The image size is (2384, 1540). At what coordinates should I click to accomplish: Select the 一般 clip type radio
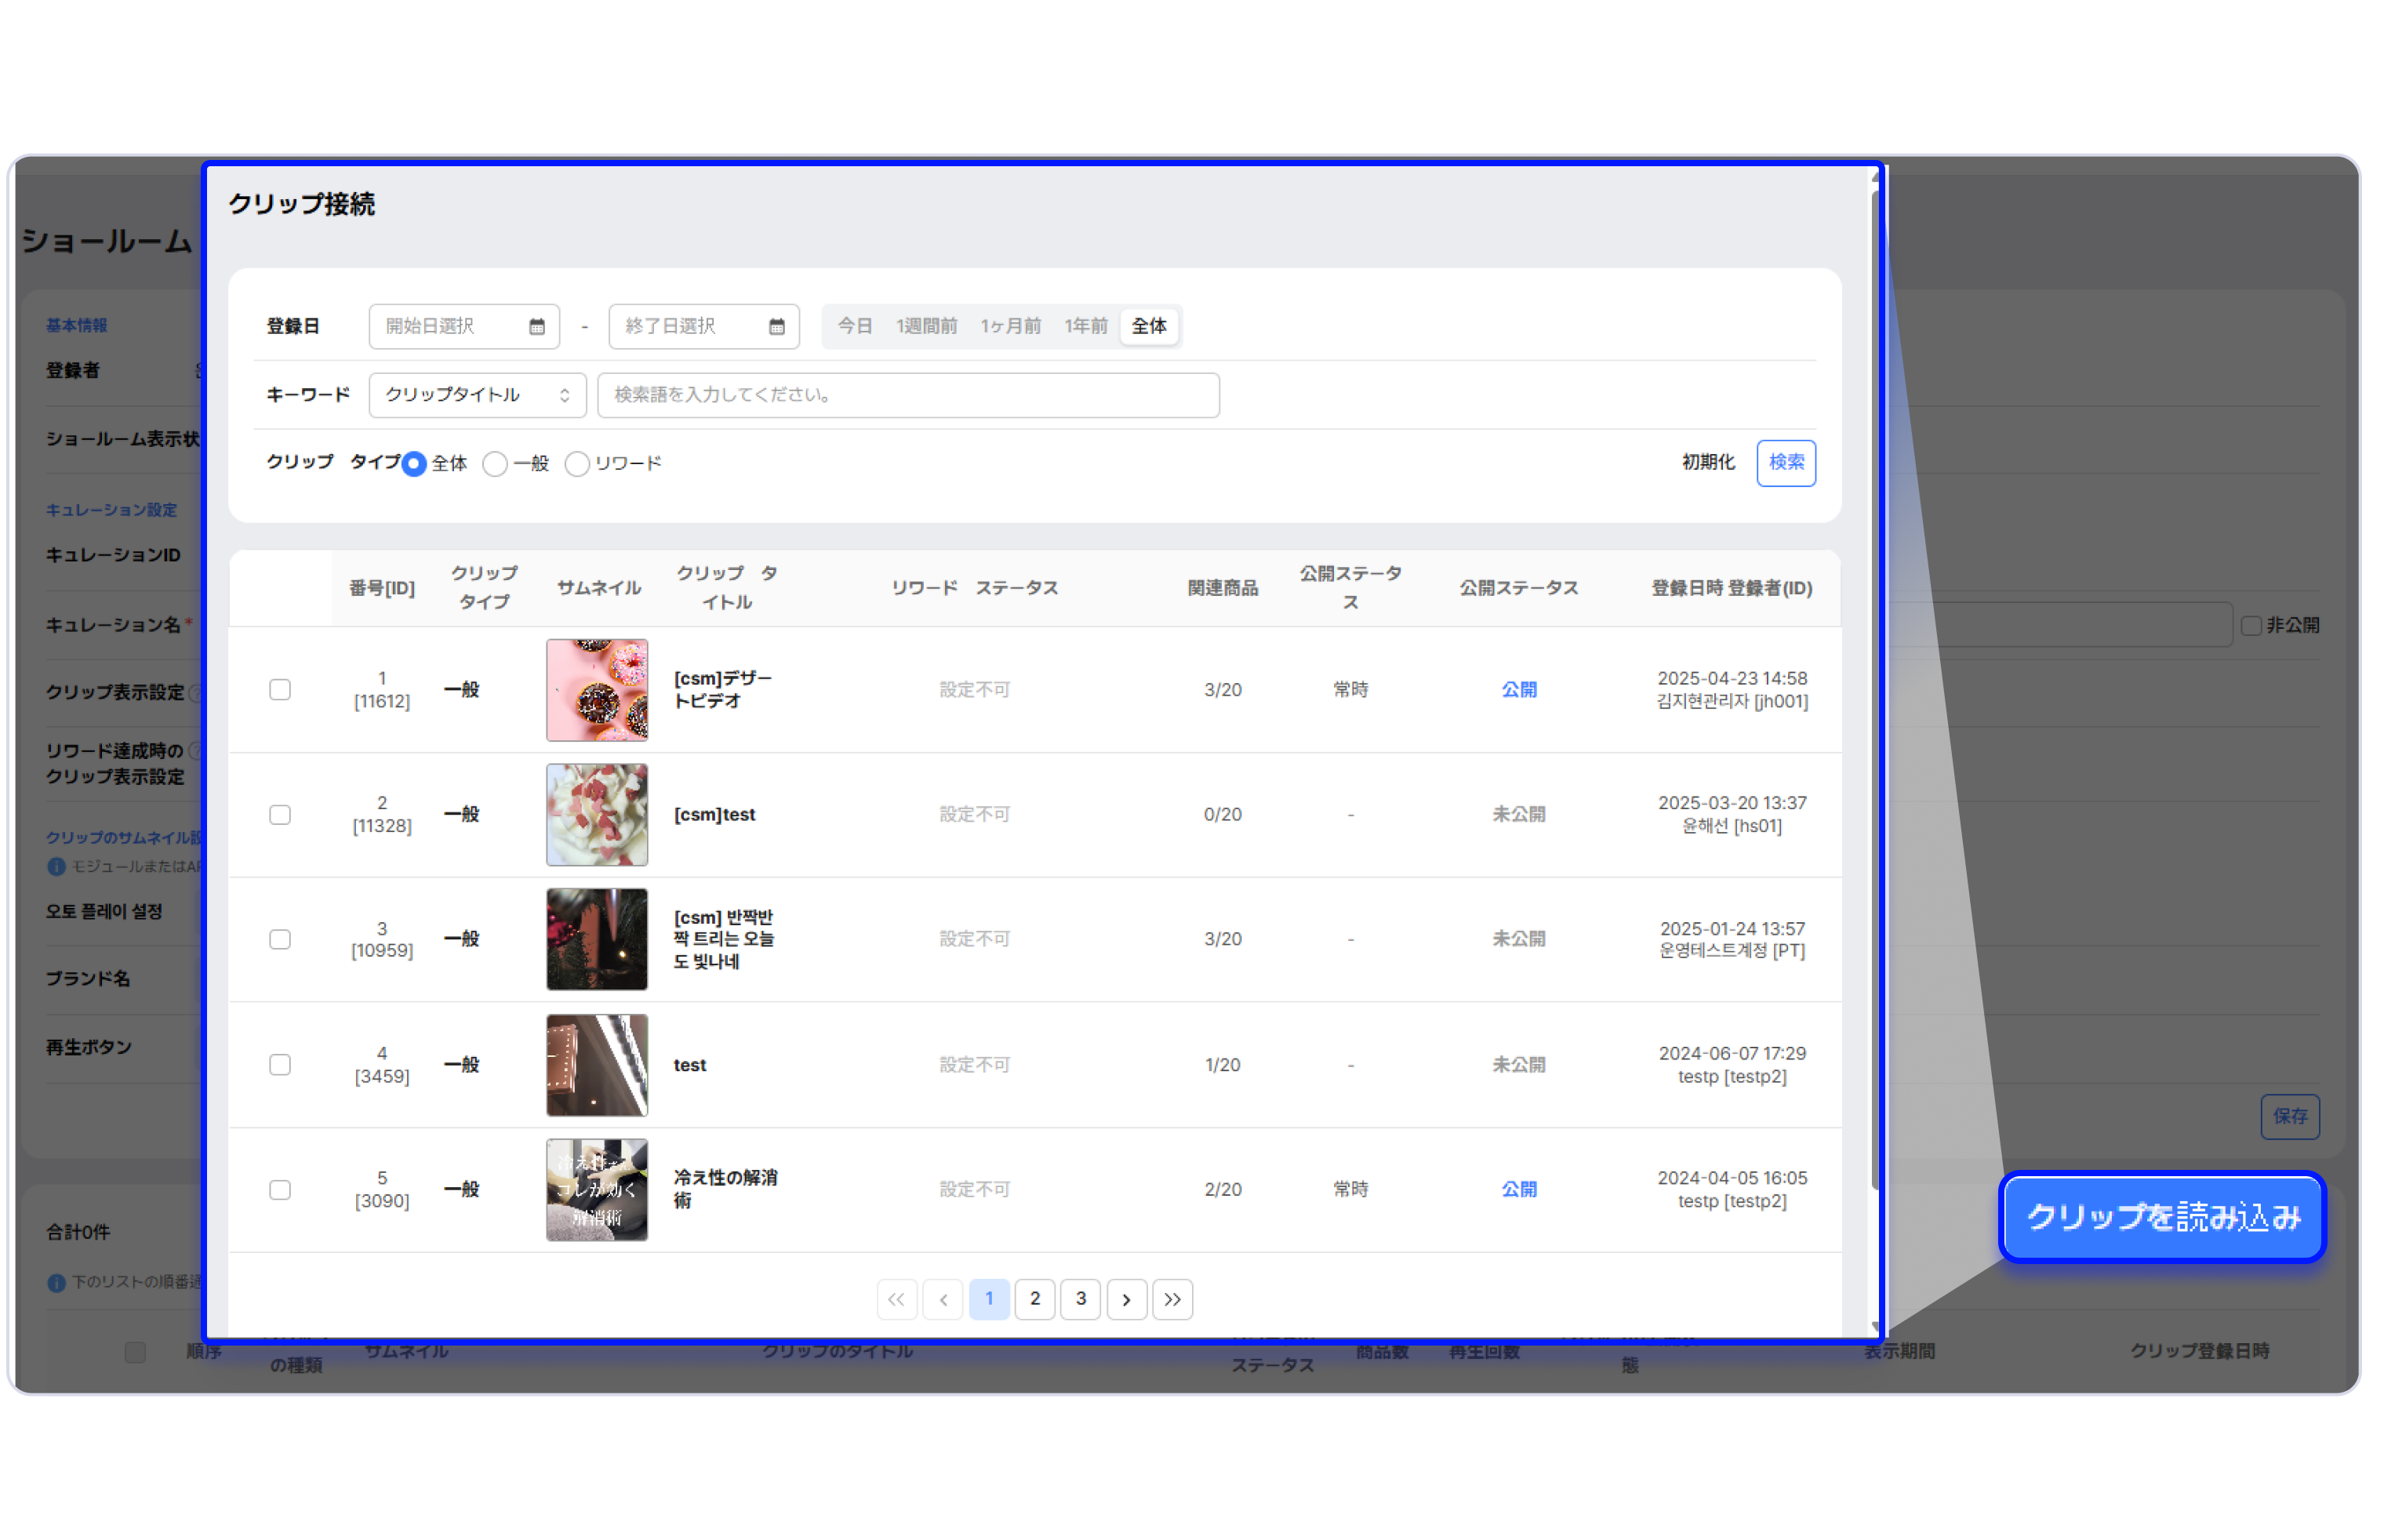(495, 464)
